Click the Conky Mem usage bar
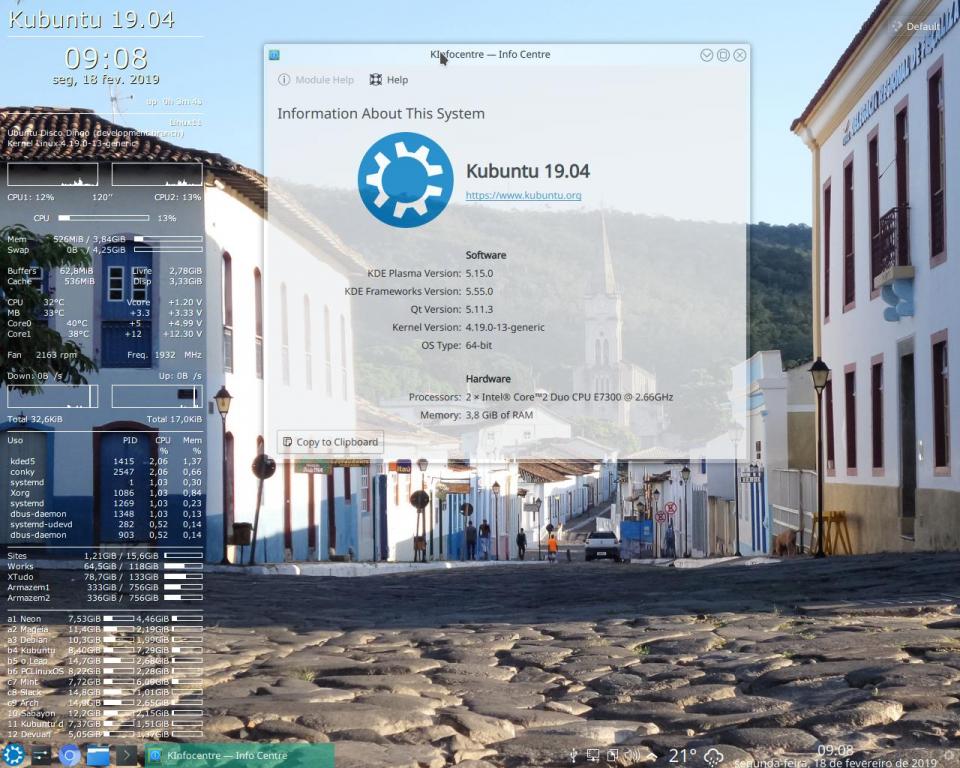This screenshot has width=960, height=768. coord(168,239)
